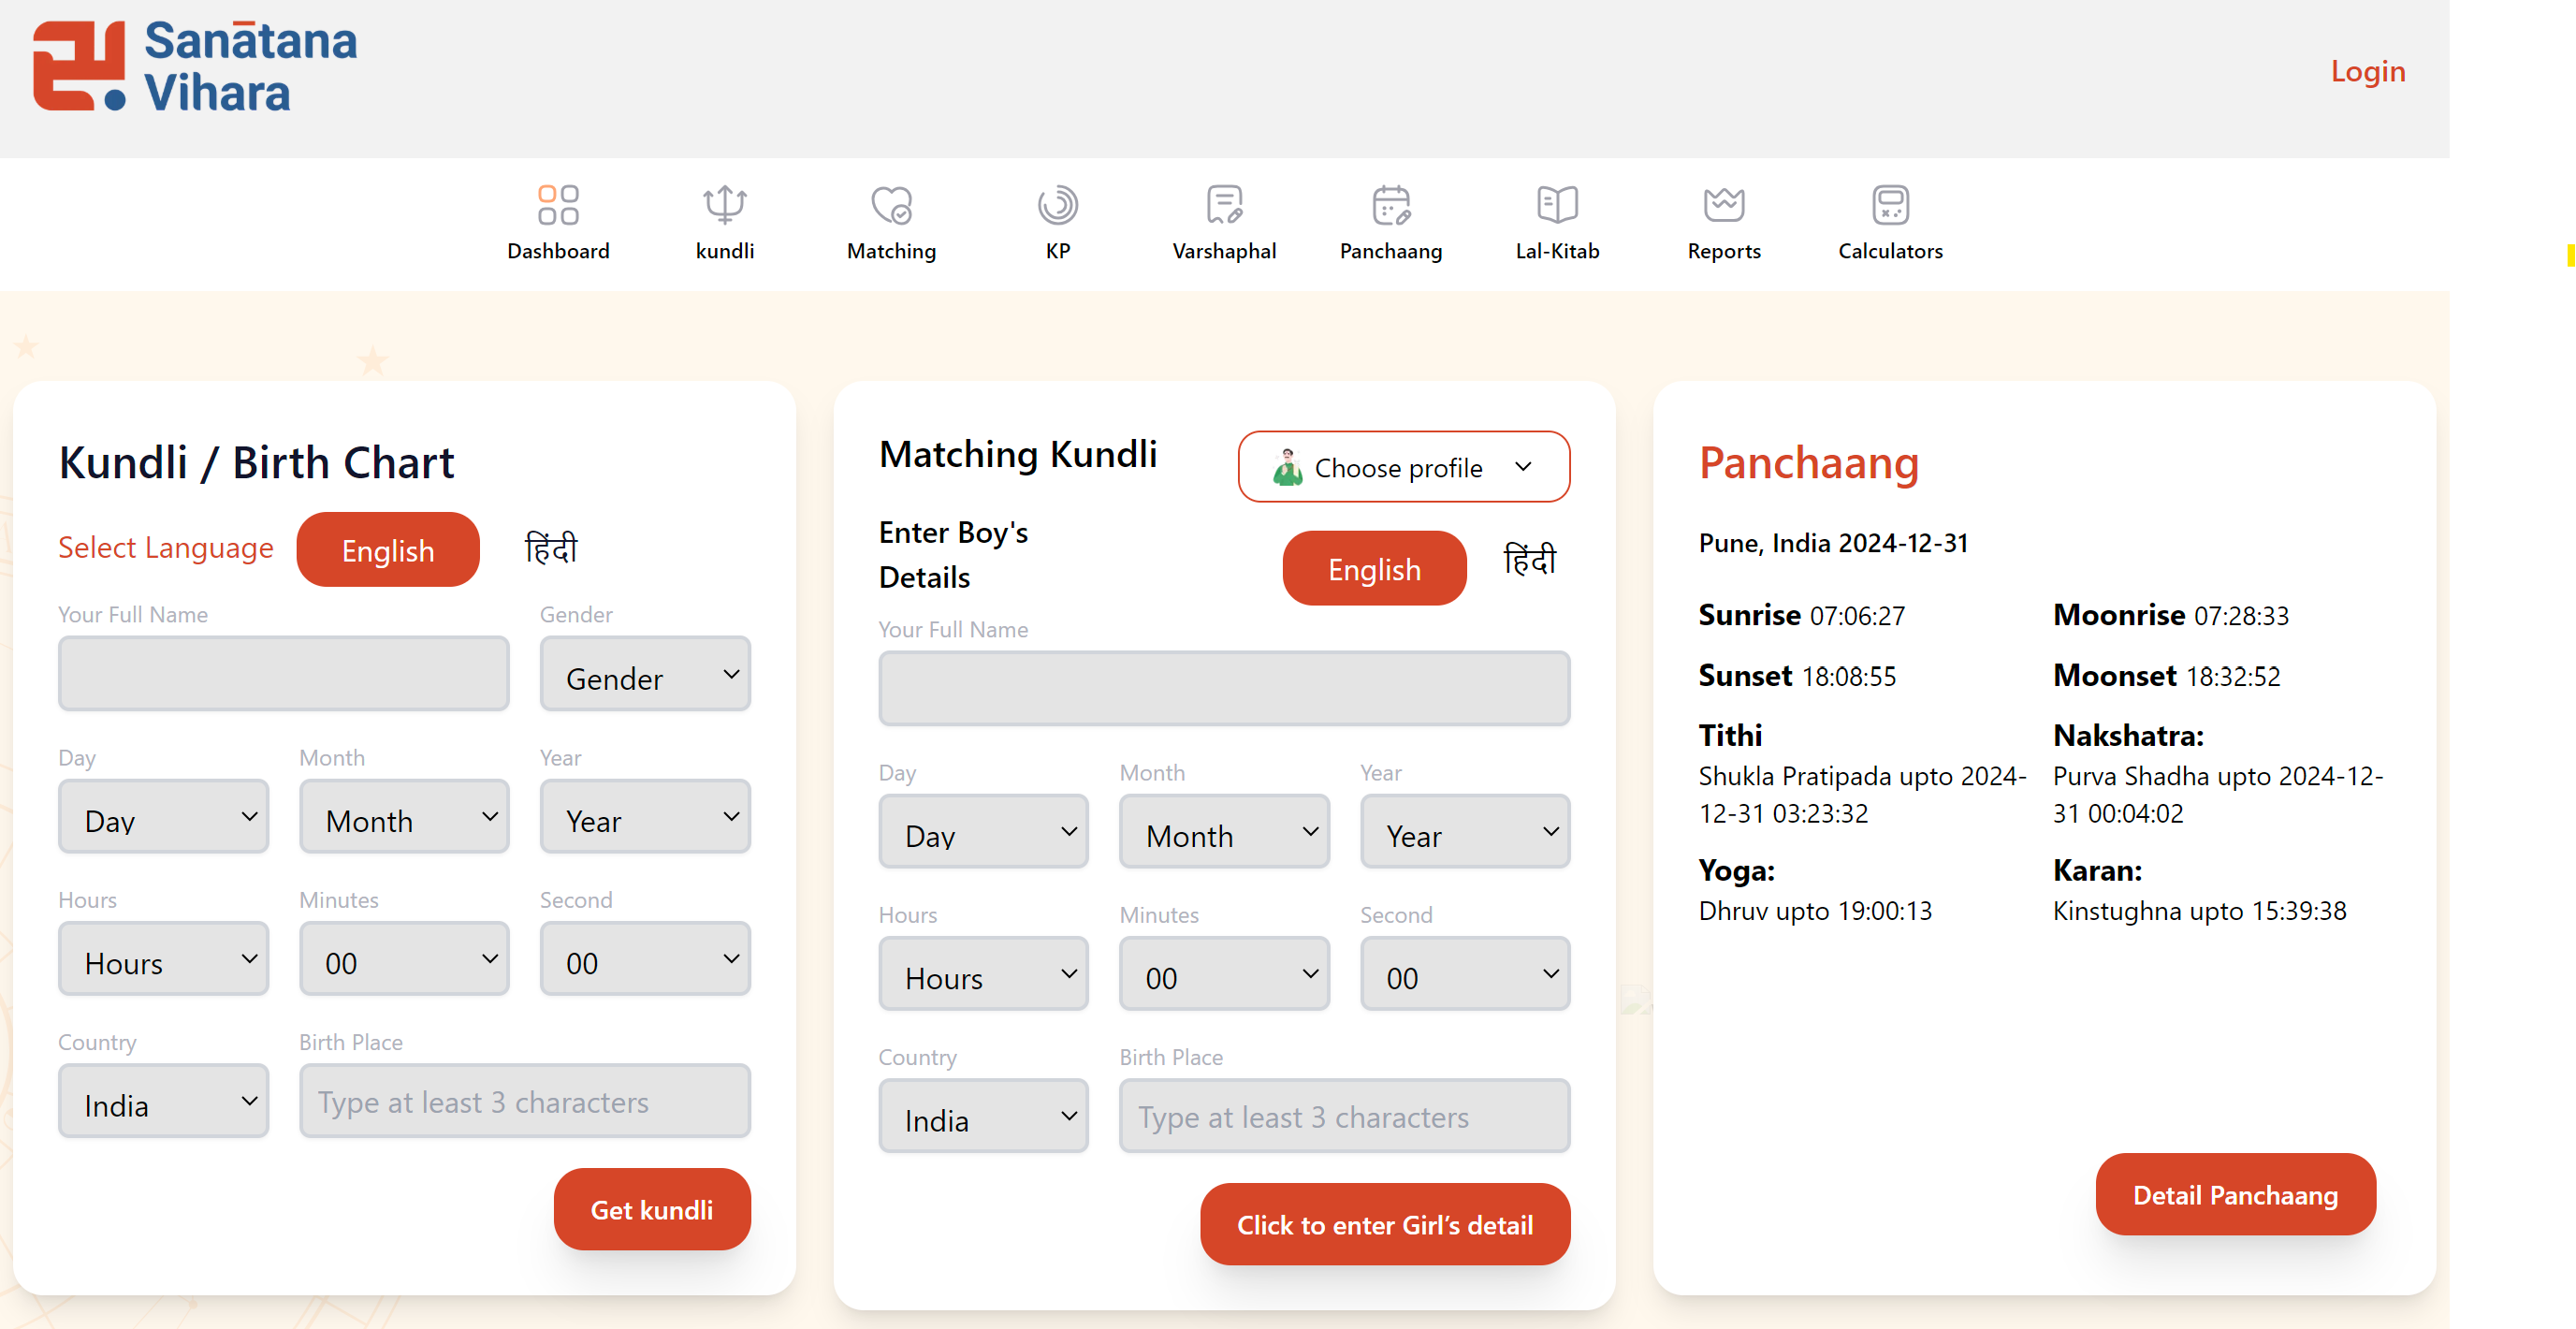Select English language in Birth Chart form

(388, 550)
